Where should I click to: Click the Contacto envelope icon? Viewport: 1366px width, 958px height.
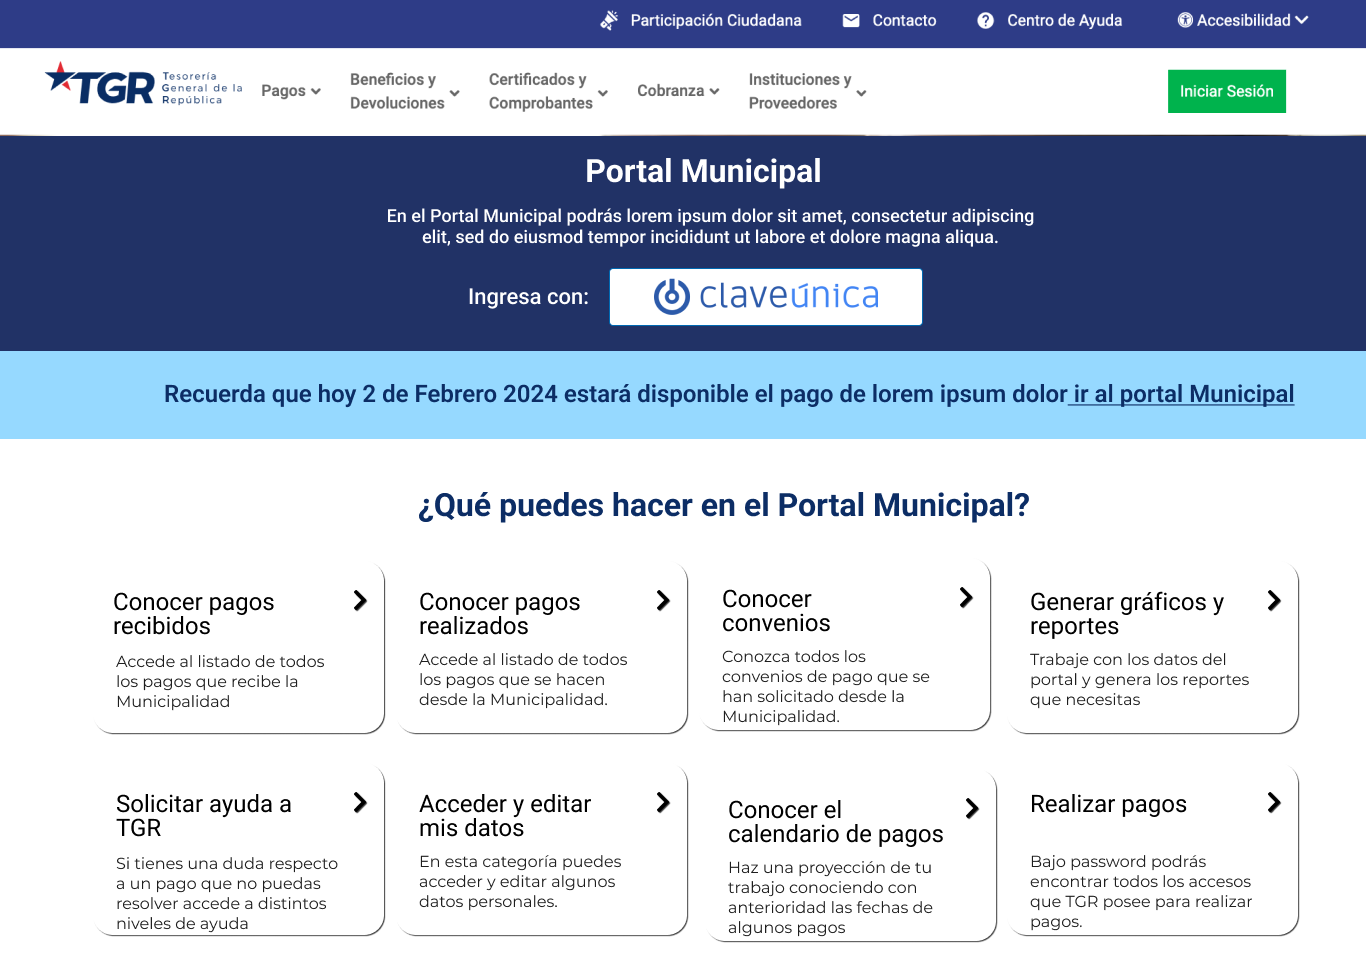click(851, 20)
